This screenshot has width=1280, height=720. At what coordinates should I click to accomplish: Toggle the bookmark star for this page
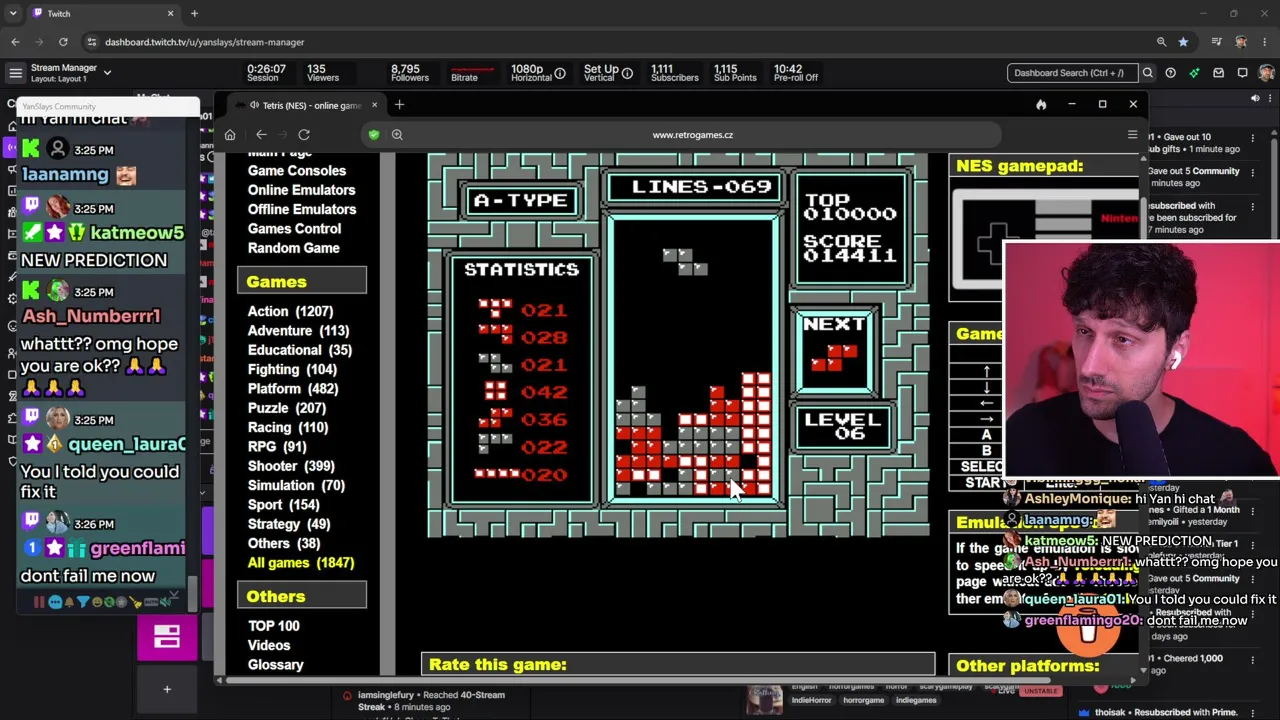(1183, 42)
